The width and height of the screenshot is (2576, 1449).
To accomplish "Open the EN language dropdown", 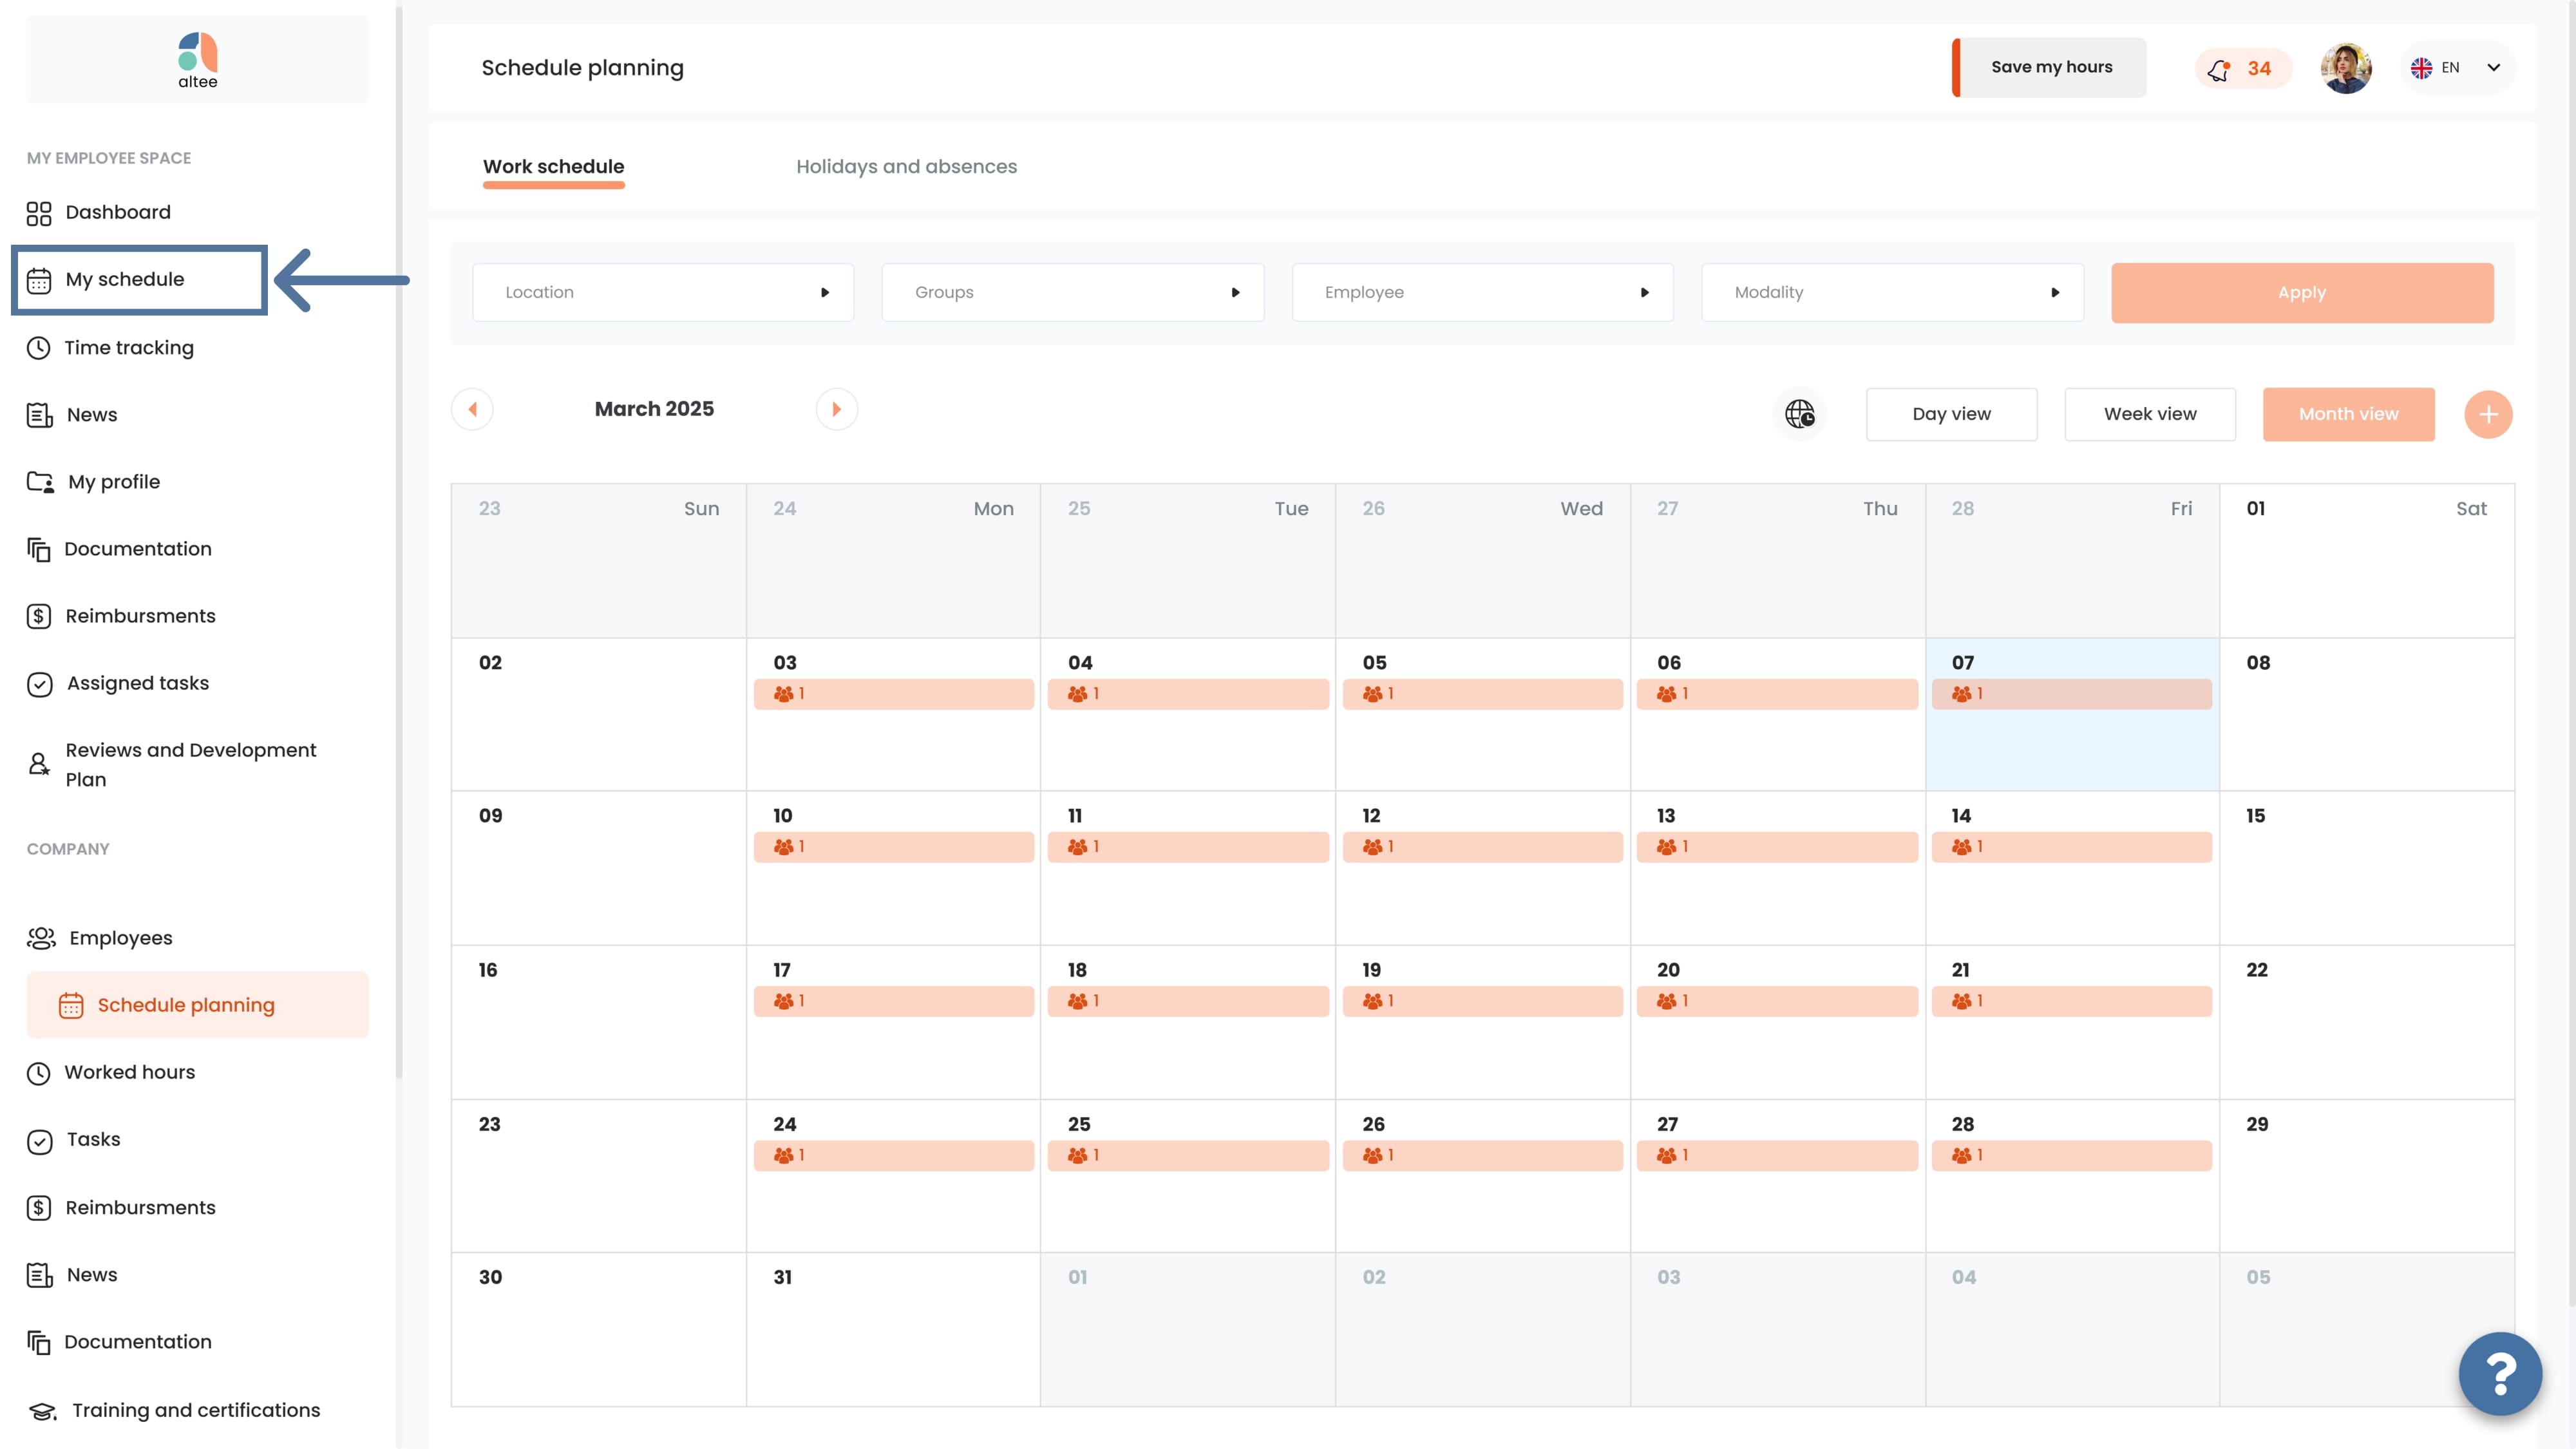I will 2456,68.
